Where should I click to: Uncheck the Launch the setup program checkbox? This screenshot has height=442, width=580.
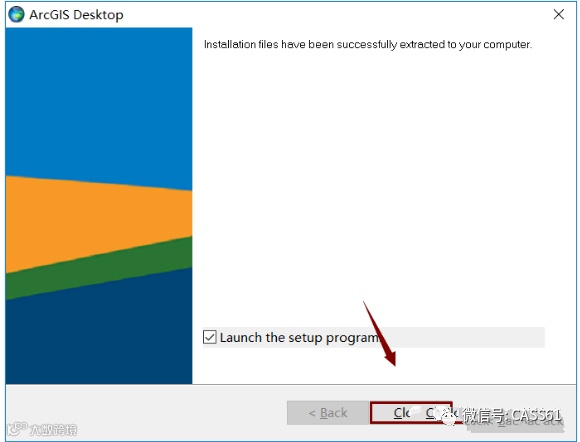click(210, 337)
